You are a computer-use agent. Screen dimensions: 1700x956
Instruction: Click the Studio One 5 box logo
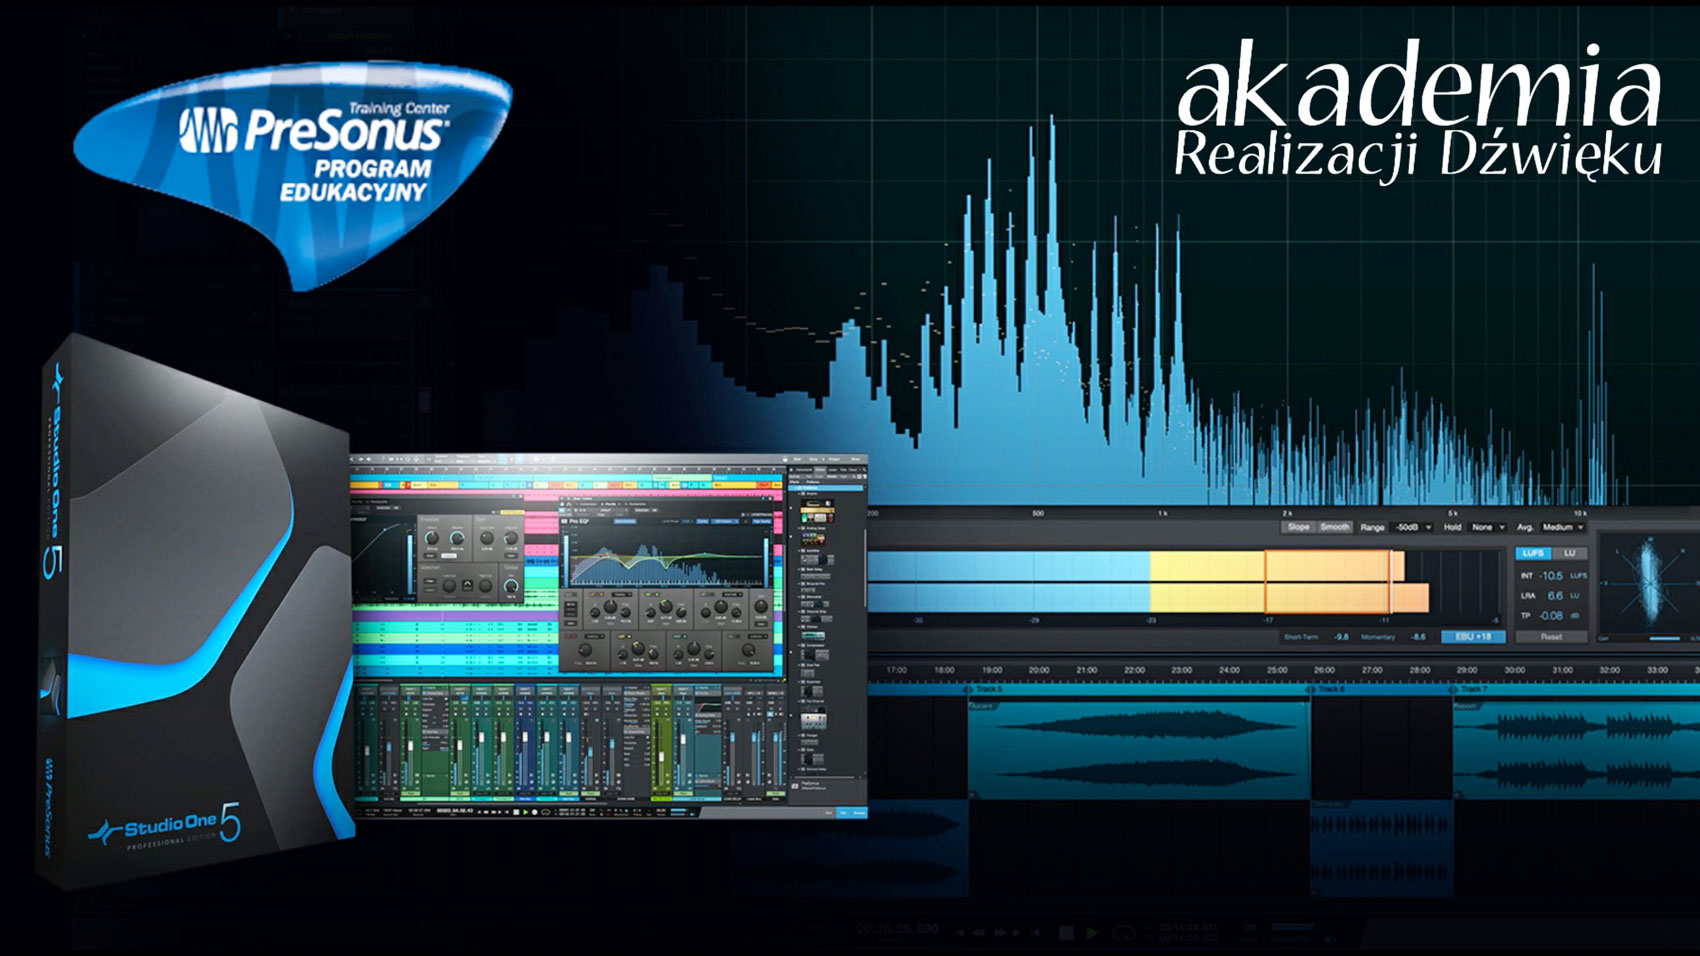167,826
